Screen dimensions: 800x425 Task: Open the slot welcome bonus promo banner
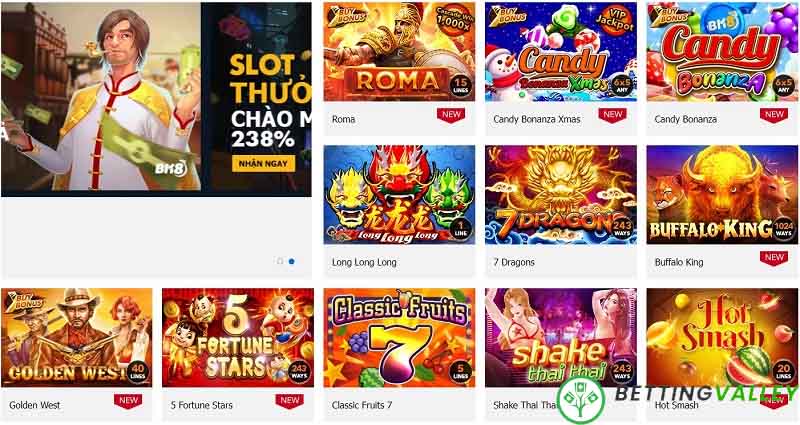[156, 99]
